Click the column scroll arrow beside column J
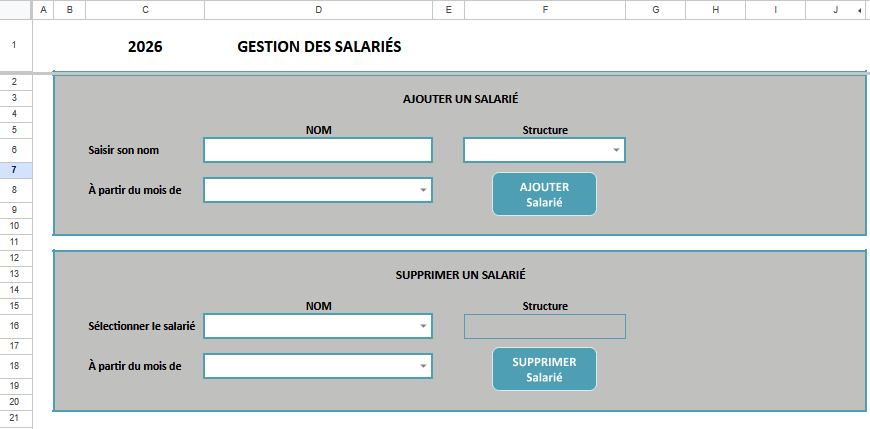 [860, 9]
